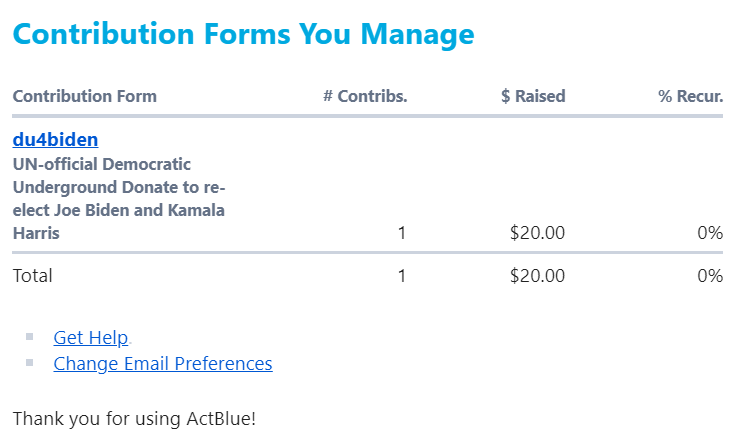Image resolution: width=740 pixels, height=437 pixels.
Task: Click the divider line below the column headers
Action: pyautogui.click(x=367, y=117)
